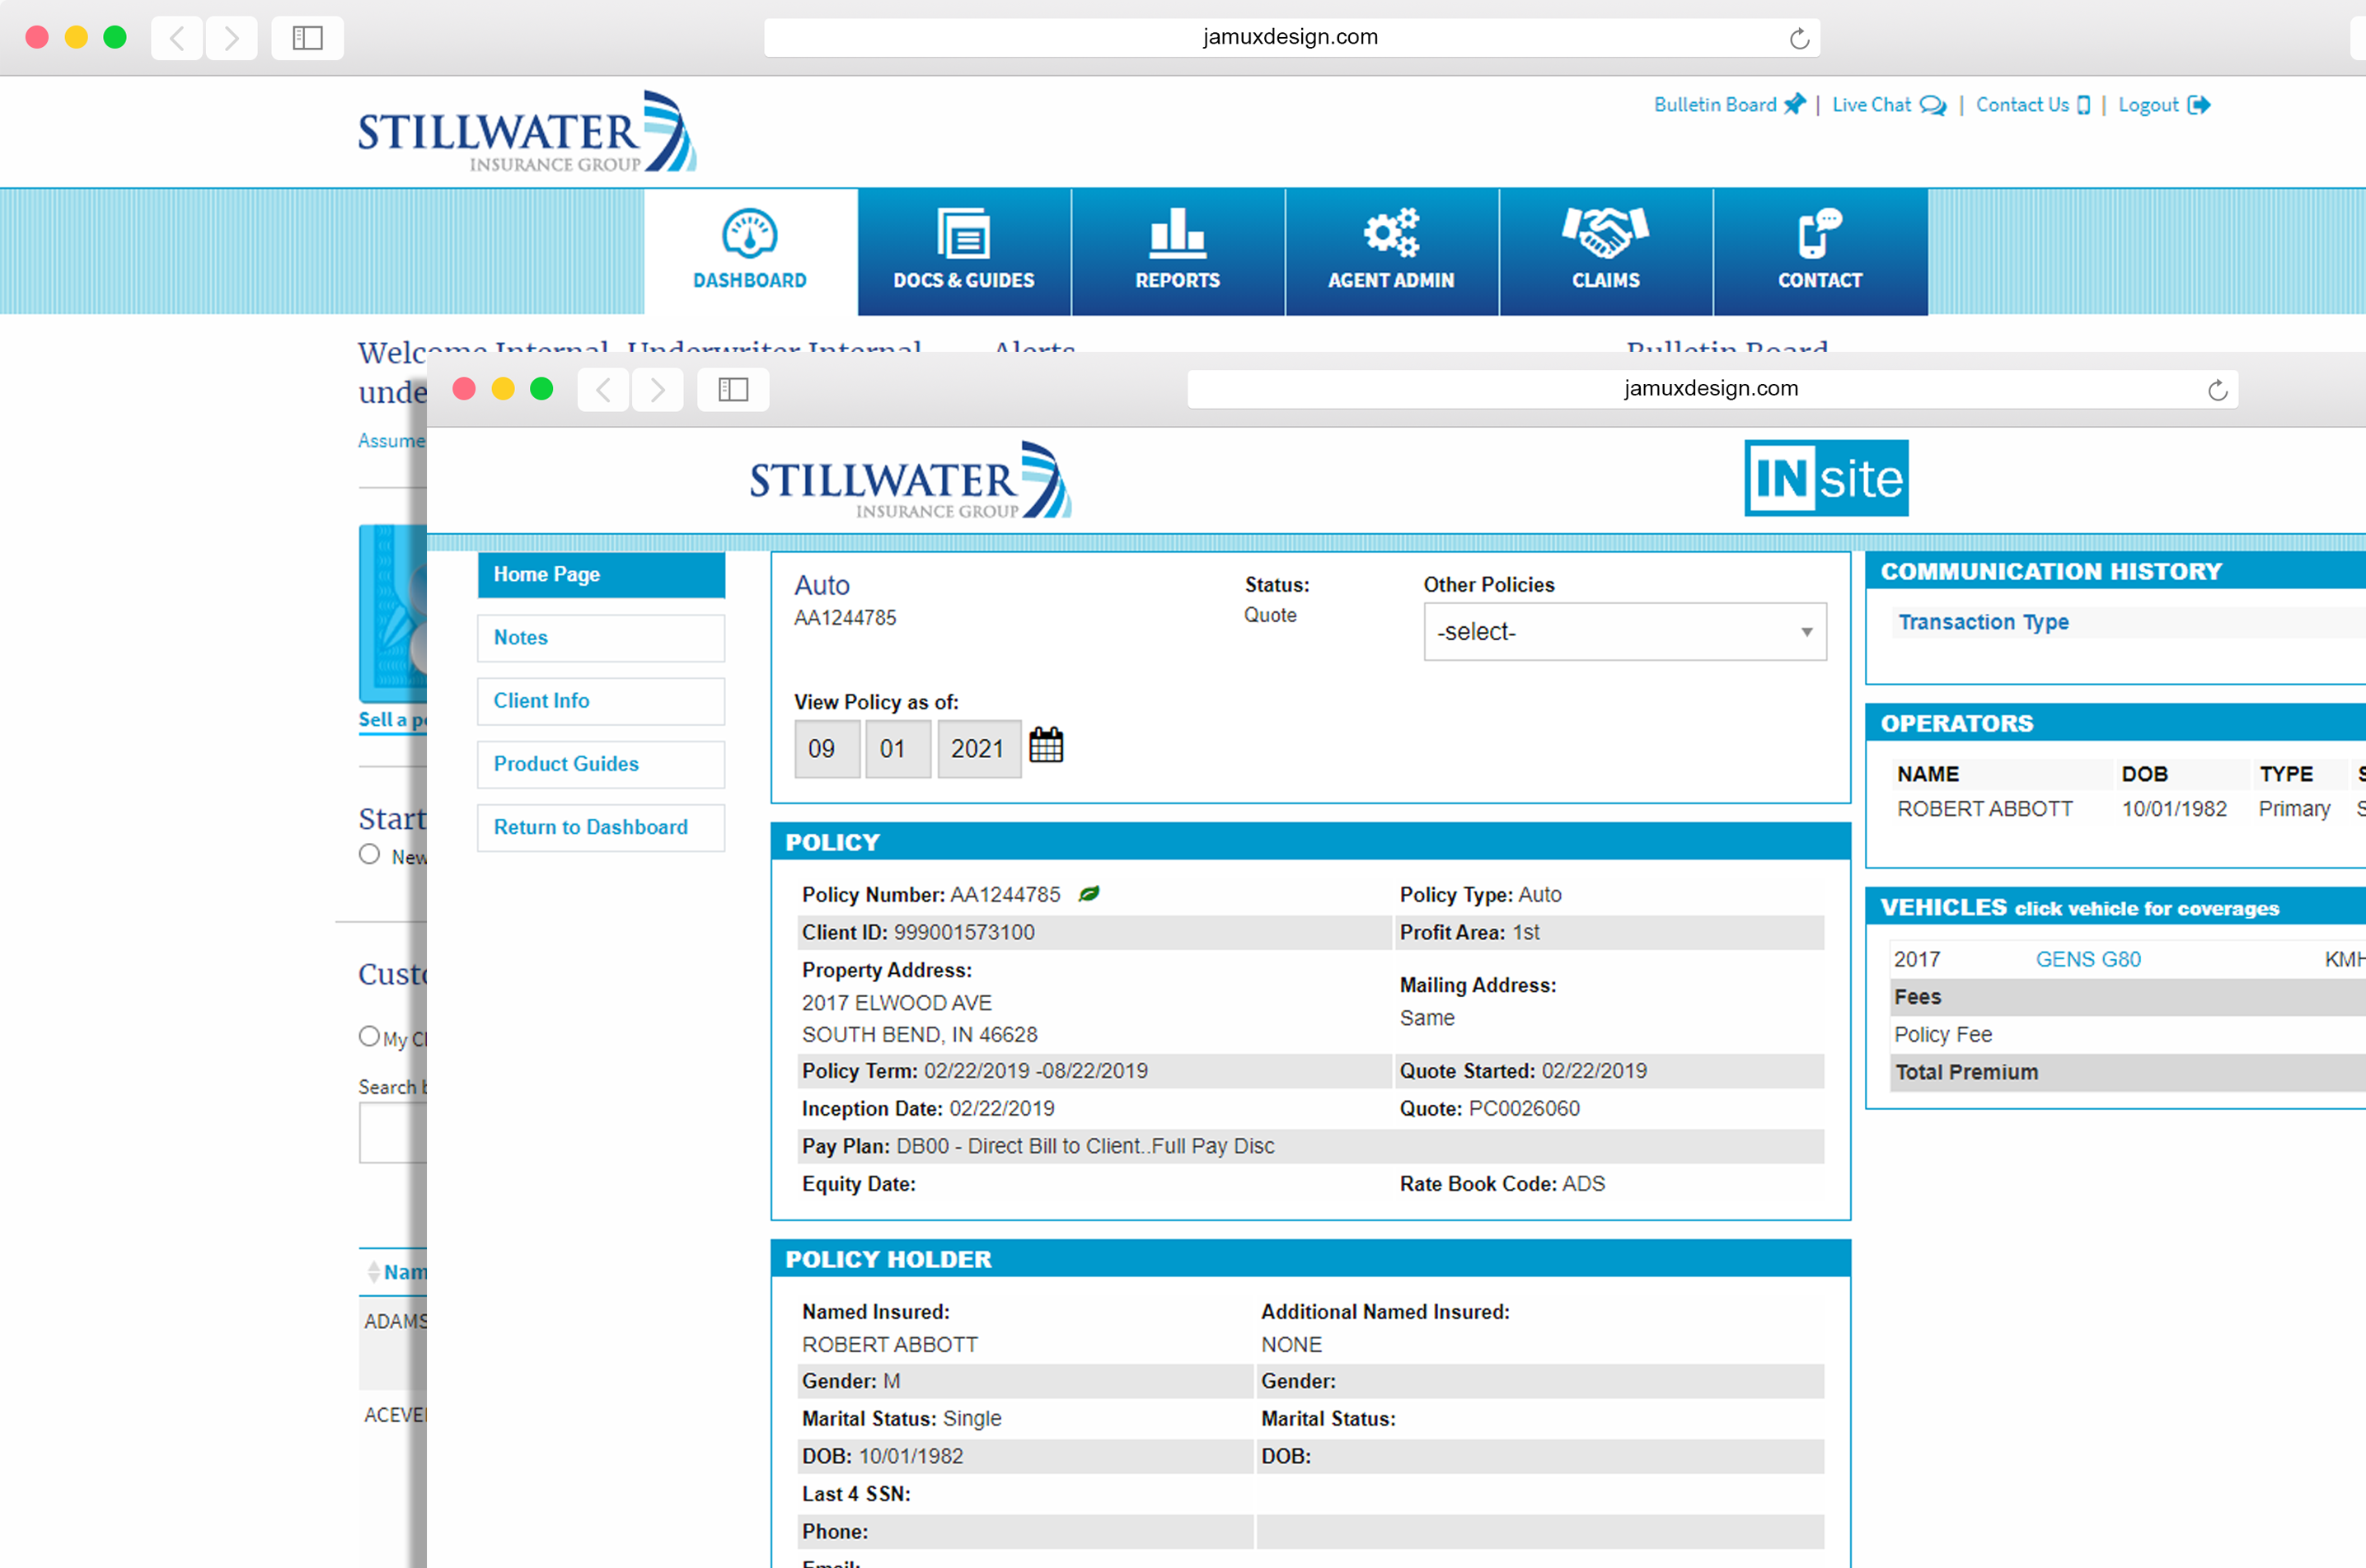
Task: Click the Total Premium row
Action: coord(2129,1072)
